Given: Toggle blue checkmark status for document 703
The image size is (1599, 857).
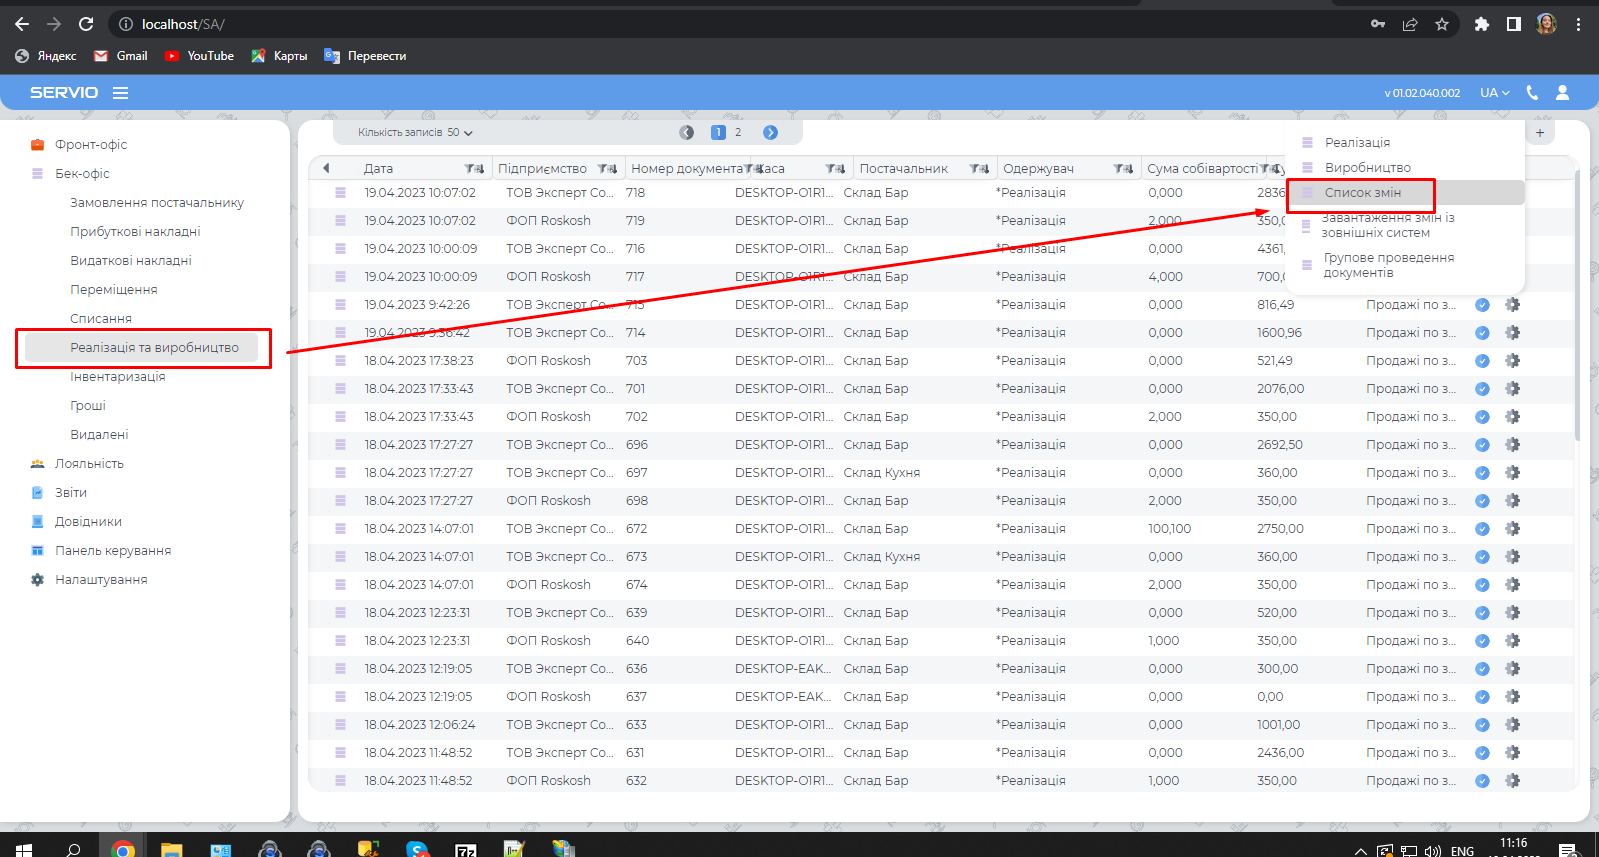Looking at the screenshot, I should [1482, 361].
